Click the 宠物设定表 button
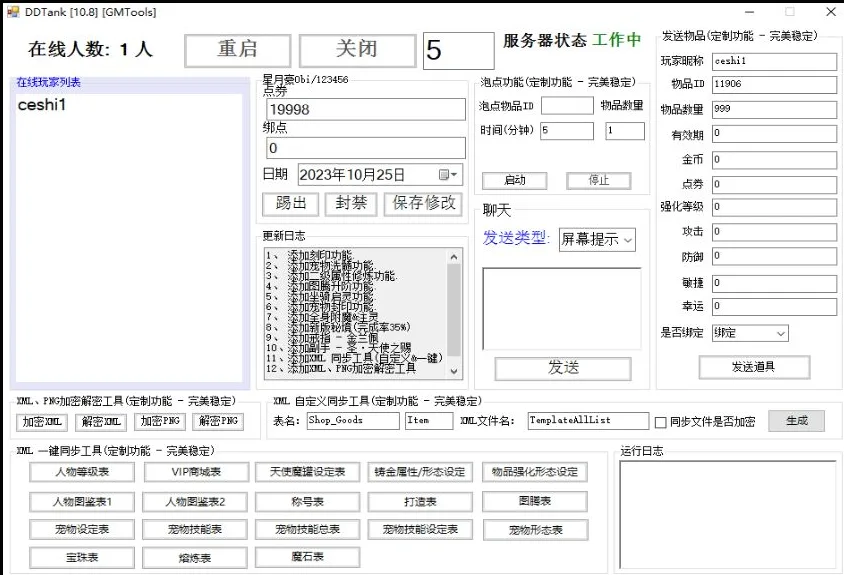 click(82, 530)
